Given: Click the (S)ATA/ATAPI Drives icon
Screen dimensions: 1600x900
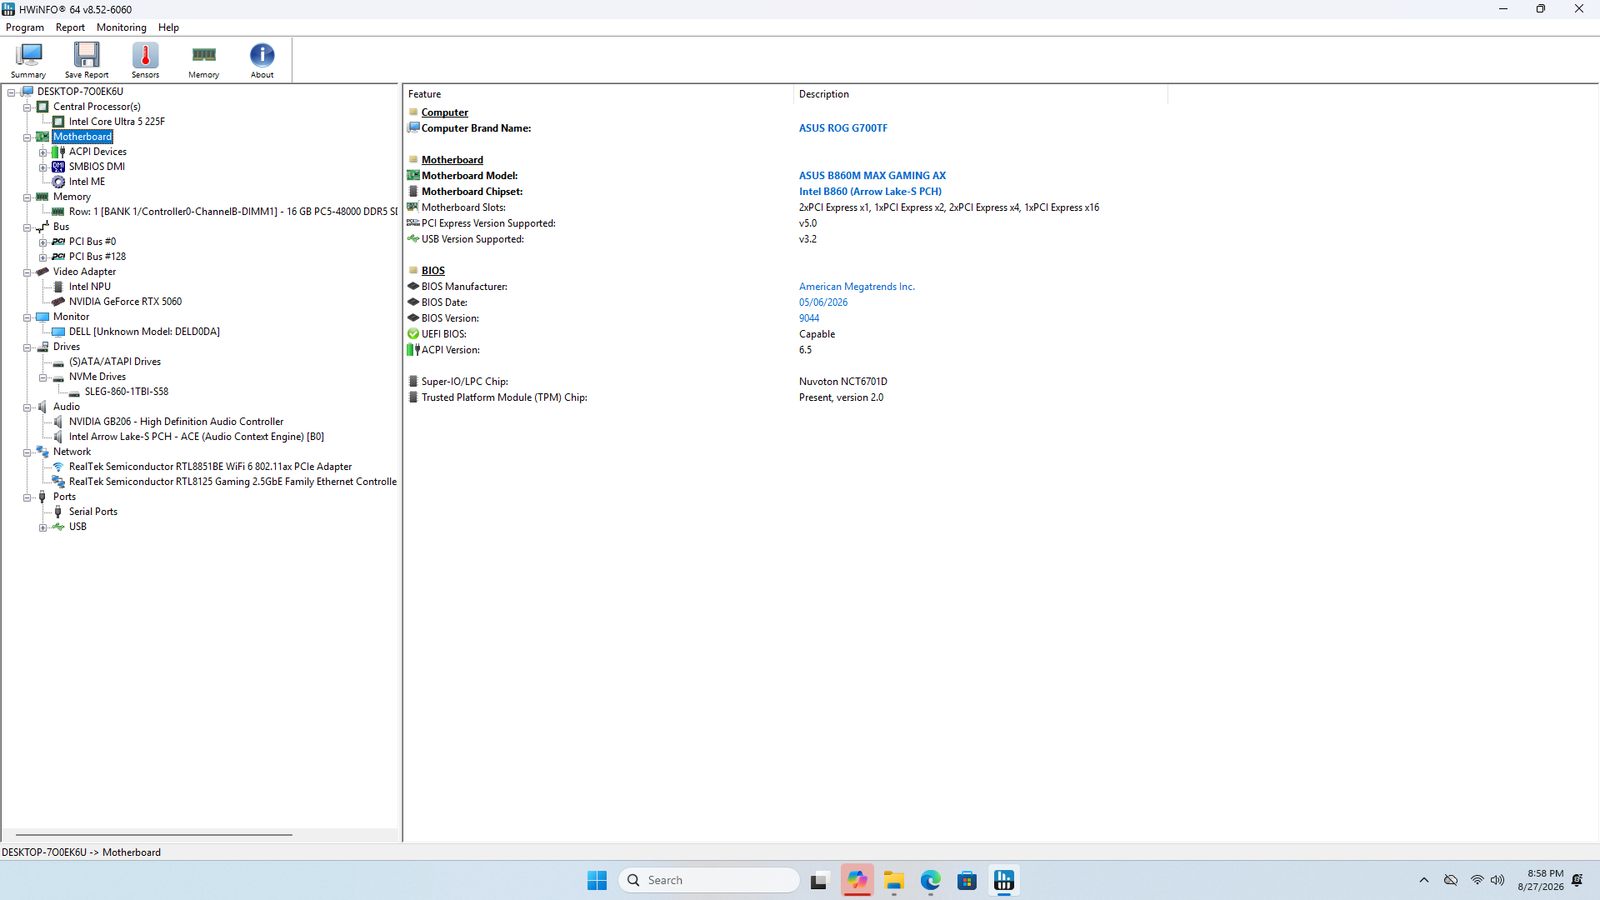Looking at the screenshot, I should [x=58, y=362].
